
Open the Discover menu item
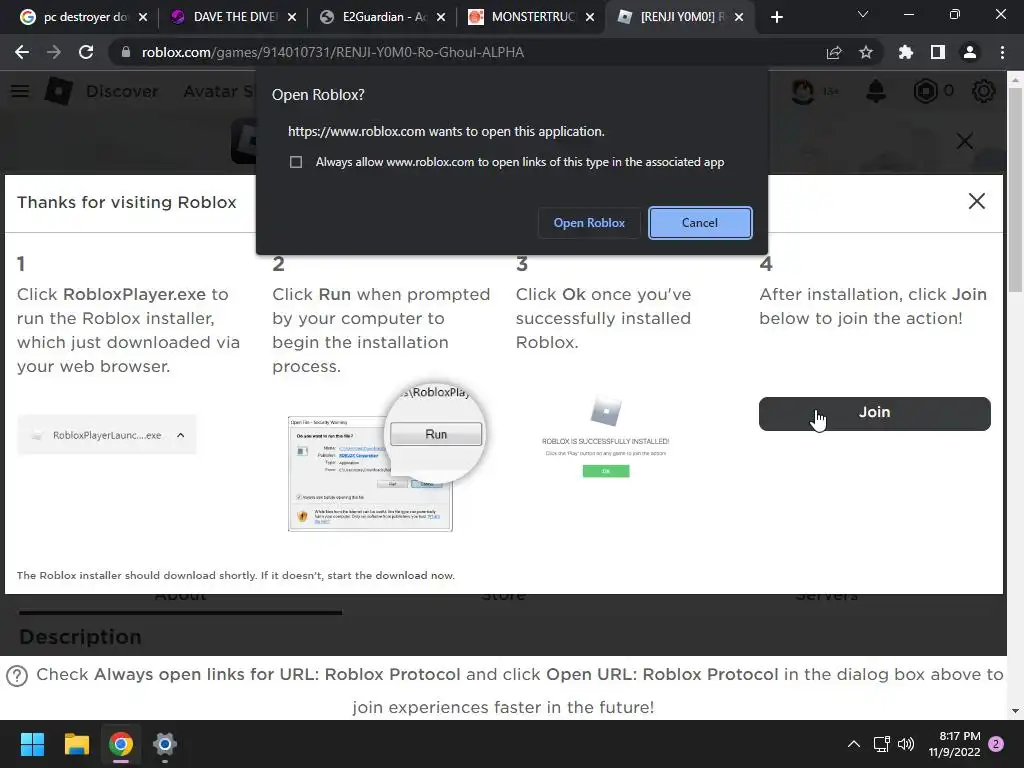tap(122, 91)
